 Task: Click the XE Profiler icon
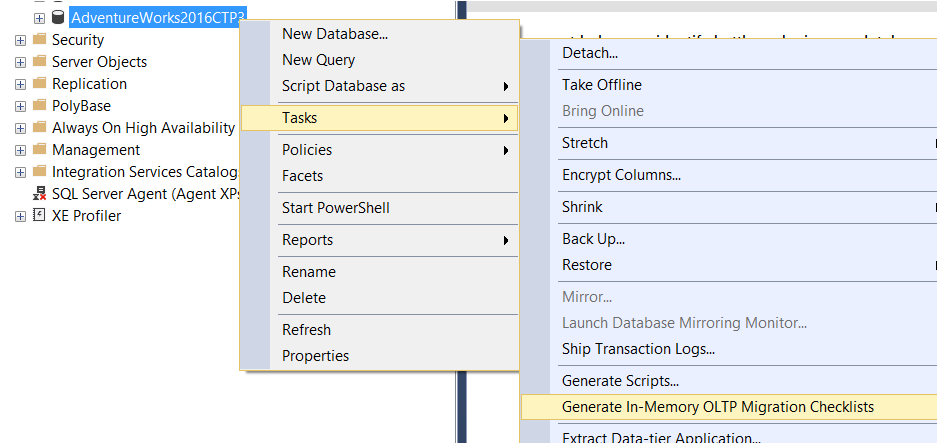pos(39,215)
